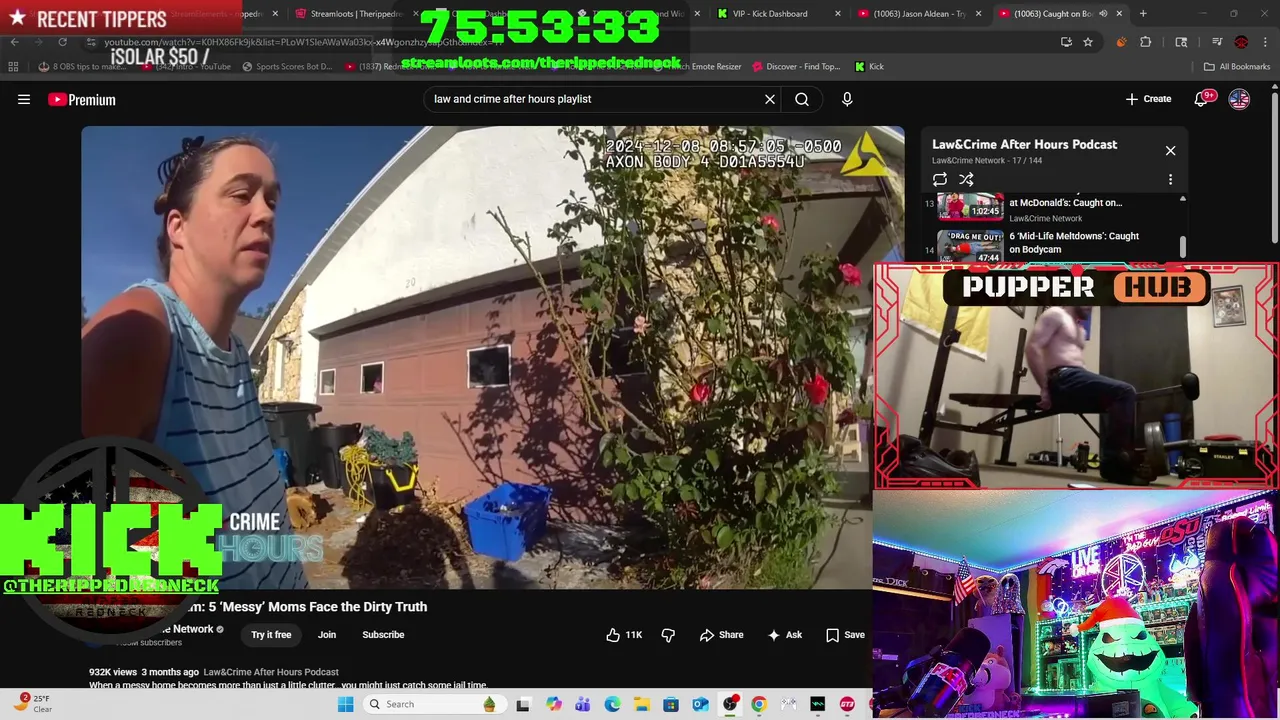Switch to the Streamloots browser tab

[355, 14]
